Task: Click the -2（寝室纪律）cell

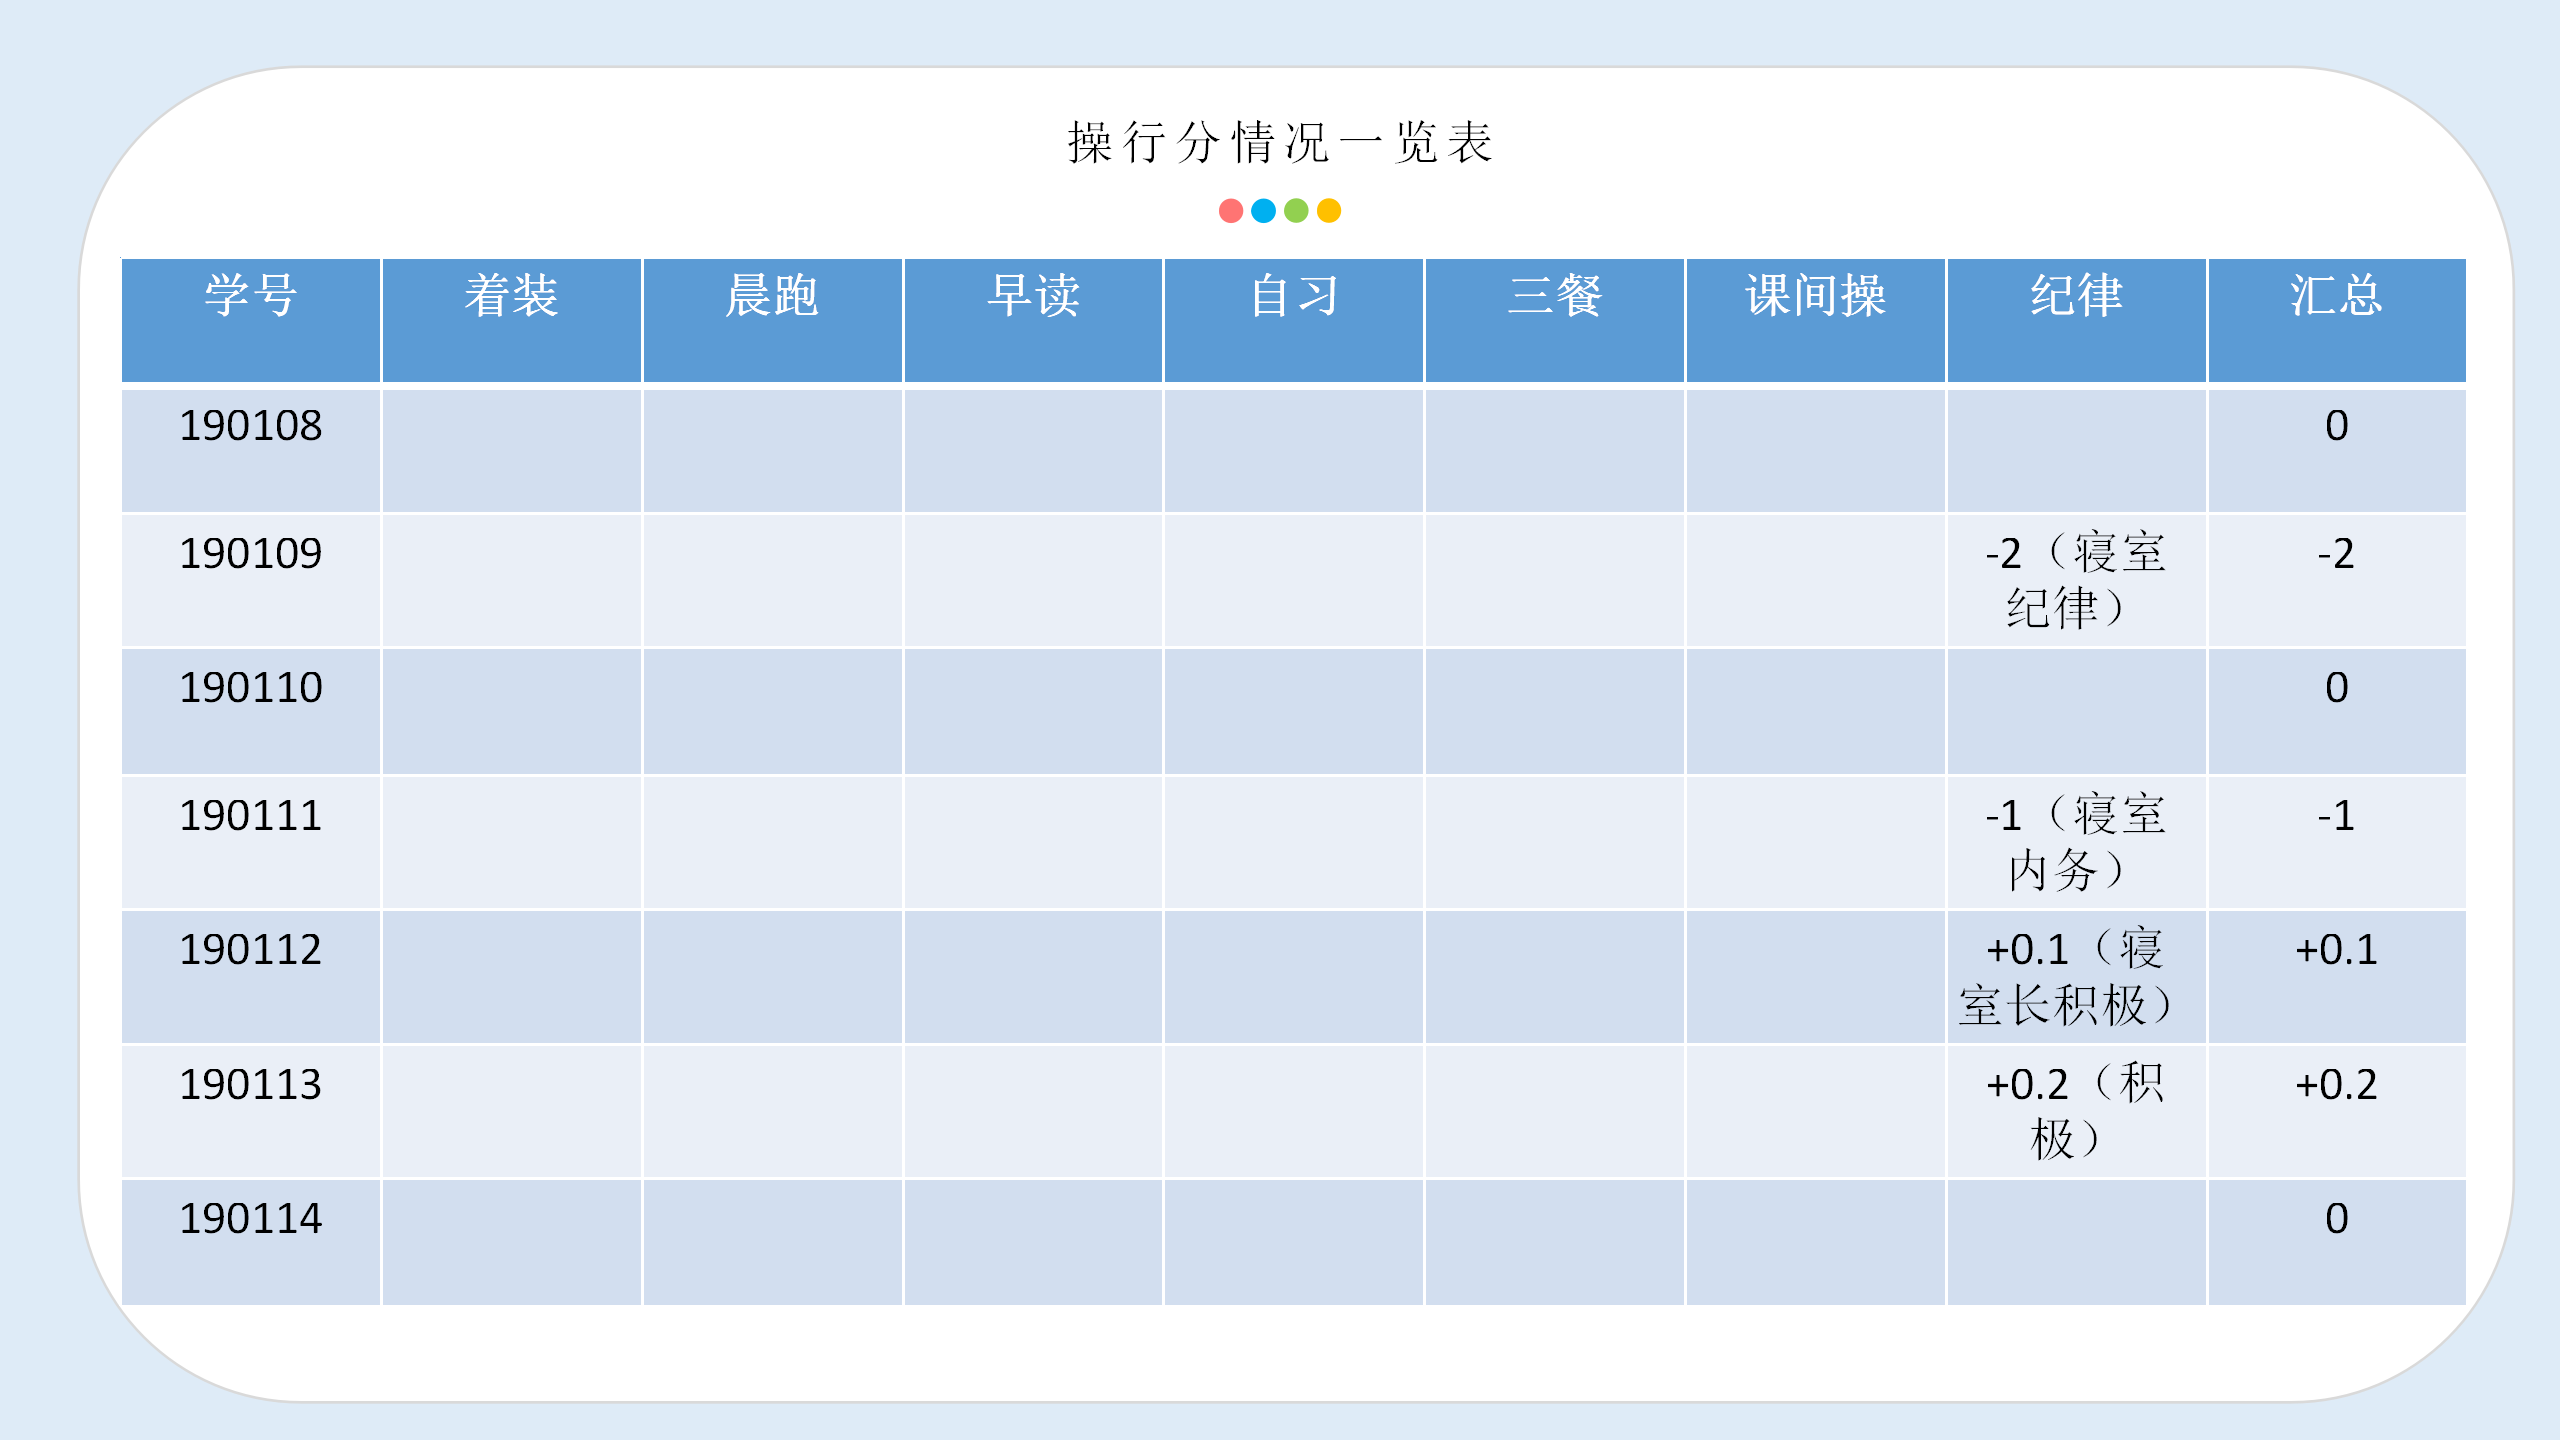Action: pos(2076,581)
